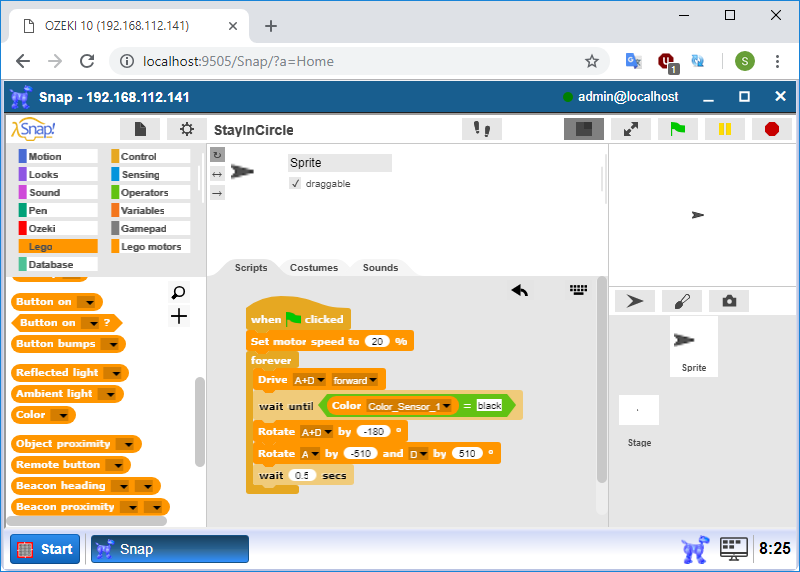
Task: Set sprite rotation style to can rotate
Action: click(217, 155)
